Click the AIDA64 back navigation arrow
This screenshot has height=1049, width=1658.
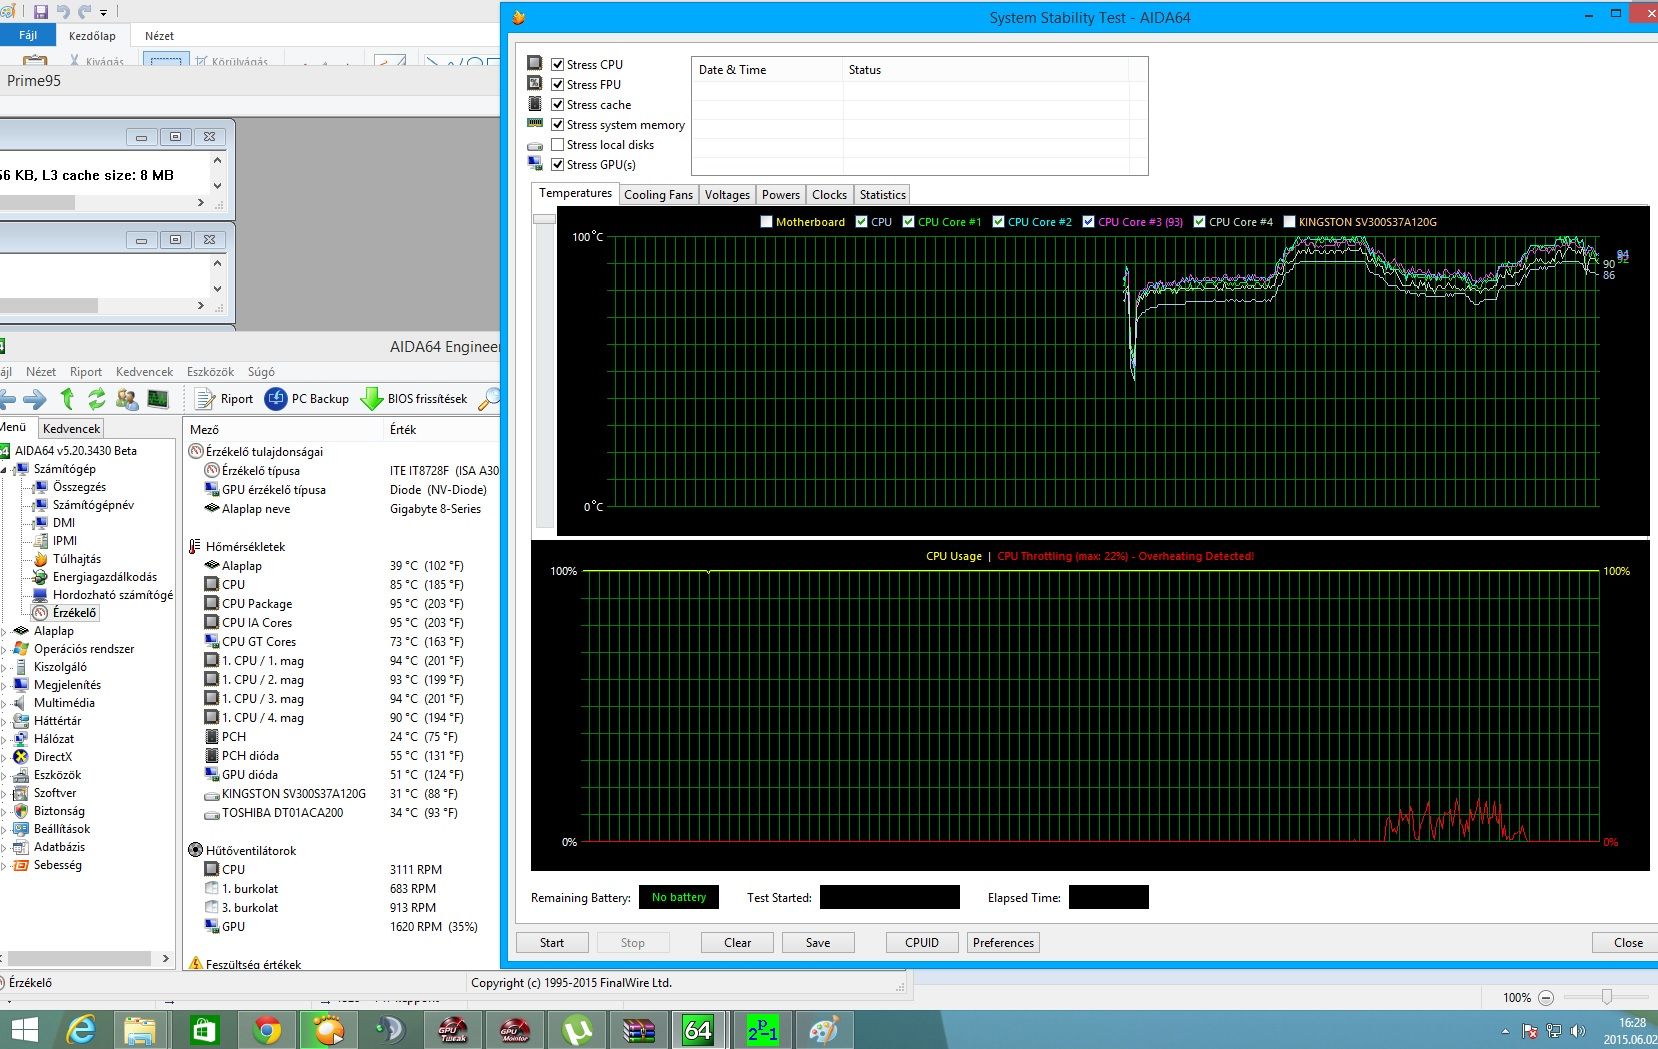tap(7, 400)
